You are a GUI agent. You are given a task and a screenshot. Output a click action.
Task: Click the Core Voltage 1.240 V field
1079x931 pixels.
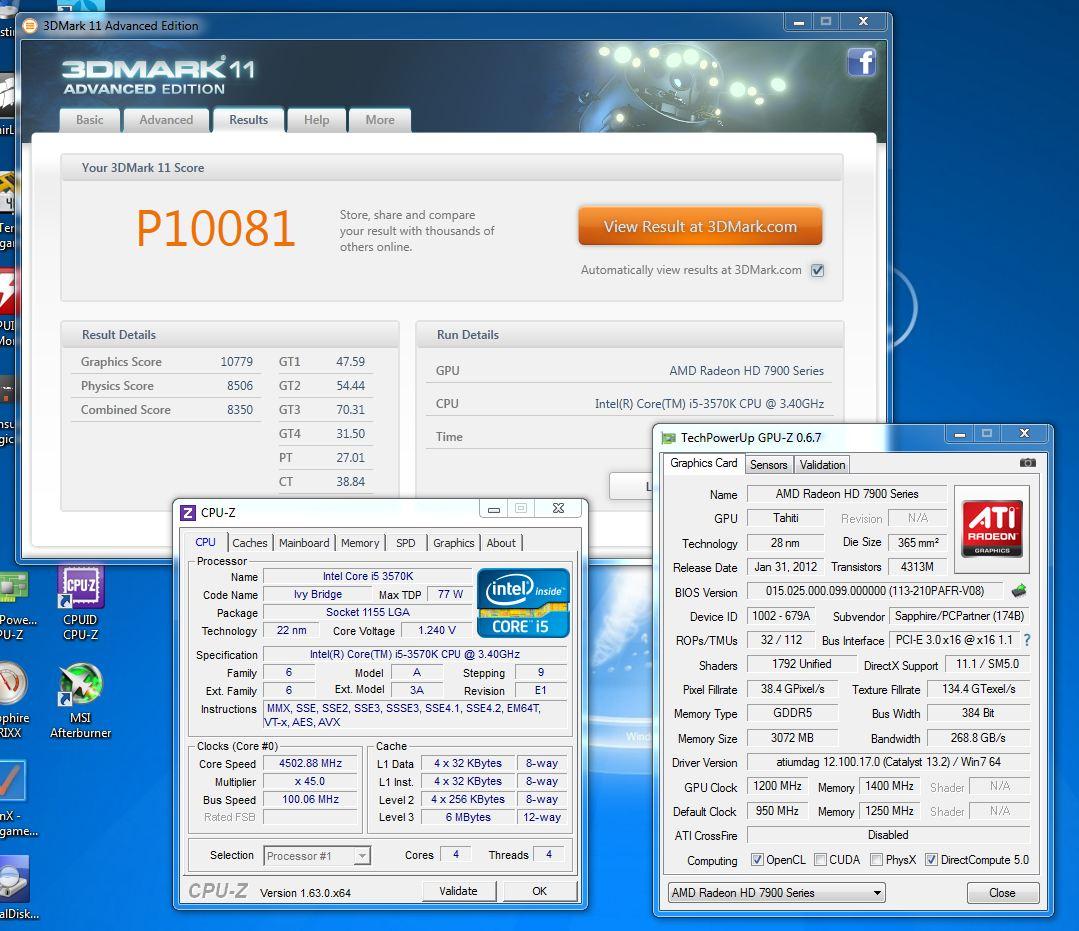point(437,630)
